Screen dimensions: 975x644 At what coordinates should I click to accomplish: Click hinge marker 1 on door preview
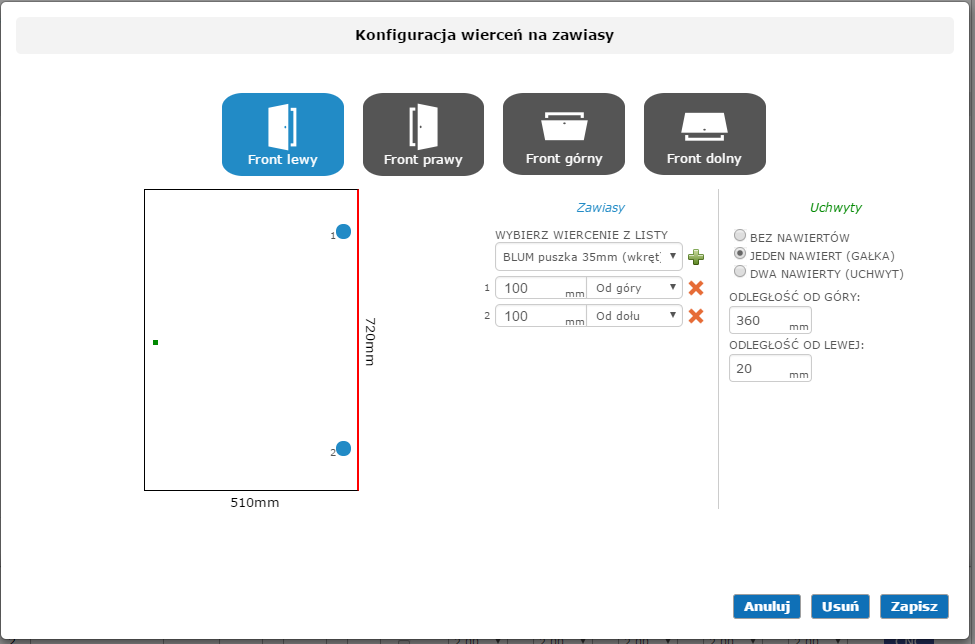(x=343, y=232)
